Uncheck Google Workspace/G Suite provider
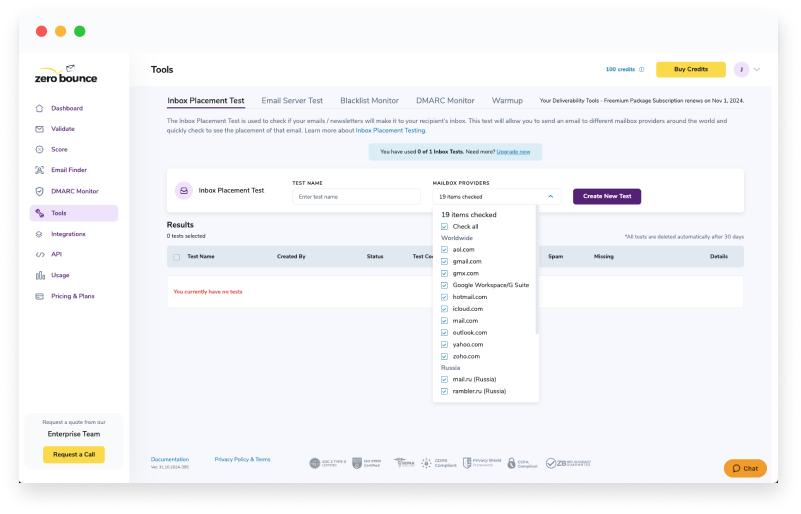The width and height of the screenshot is (801, 514). click(x=444, y=286)
